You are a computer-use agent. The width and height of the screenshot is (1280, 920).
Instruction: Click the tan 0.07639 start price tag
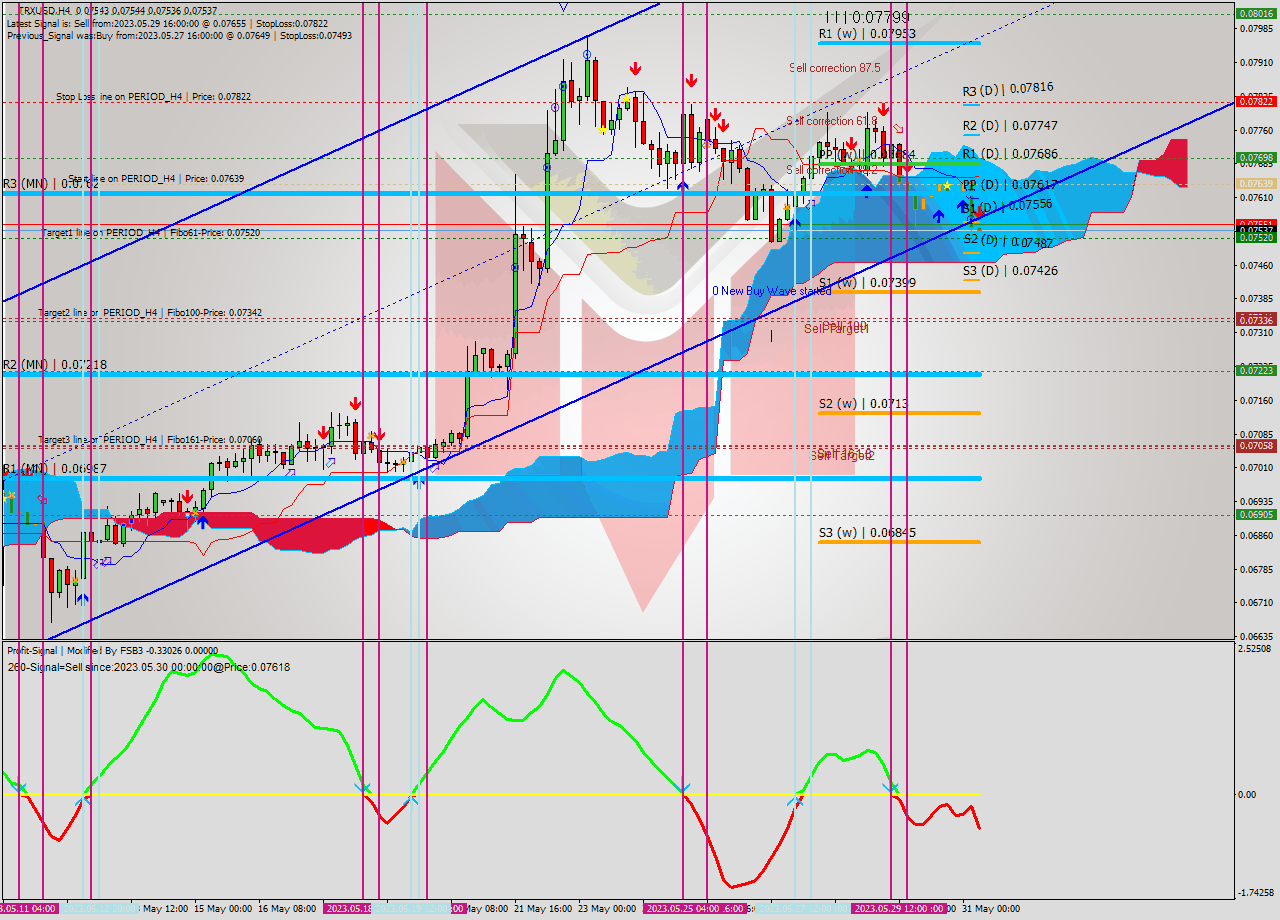coord(1255,184)
